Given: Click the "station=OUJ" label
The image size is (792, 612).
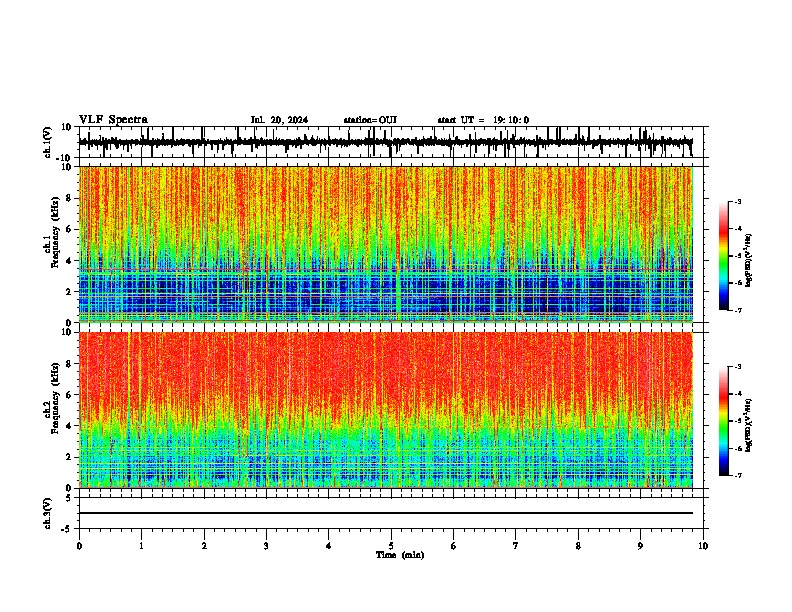Looking at the screenshot, I should pos(370,120).
